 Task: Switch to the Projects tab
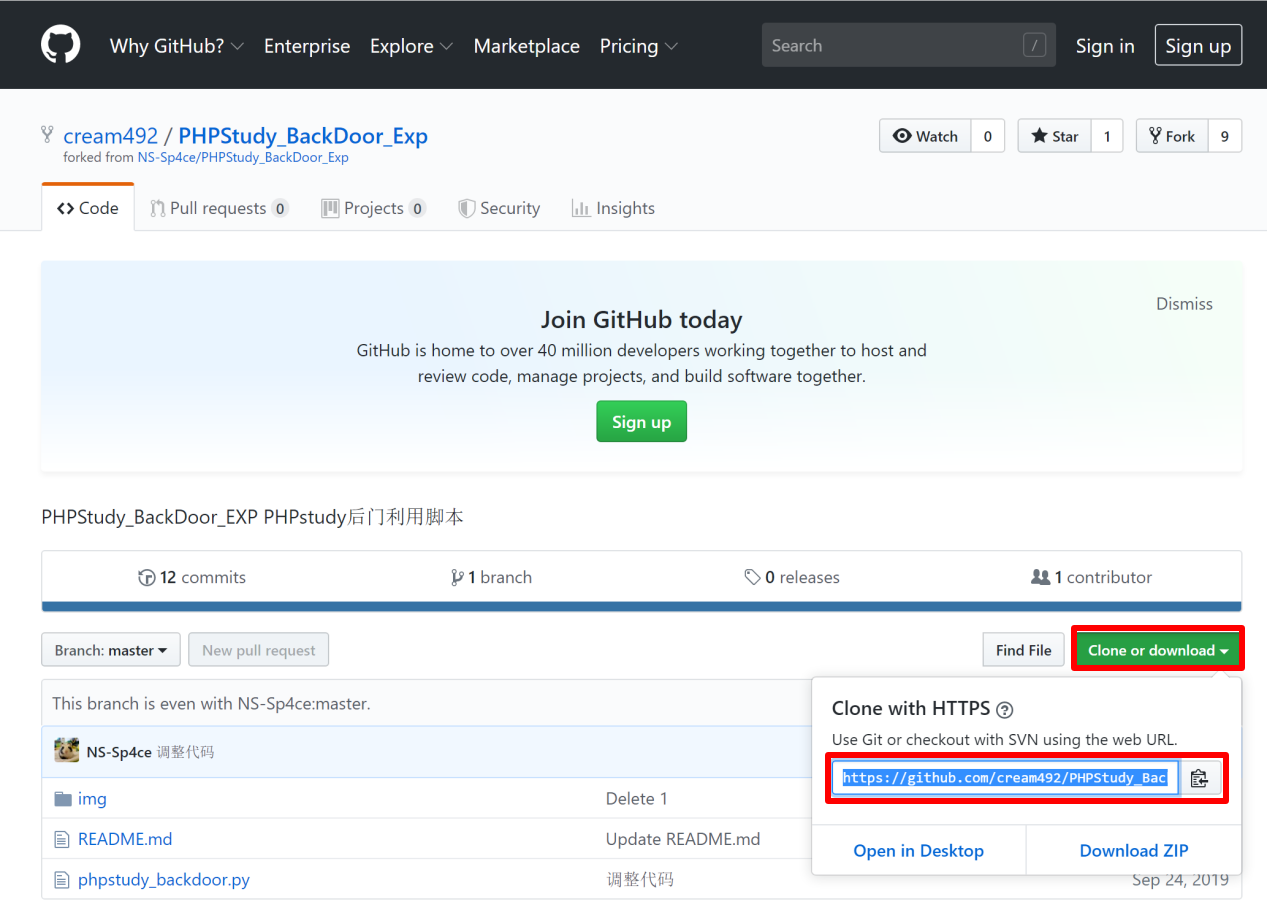[x=373, y=208]
